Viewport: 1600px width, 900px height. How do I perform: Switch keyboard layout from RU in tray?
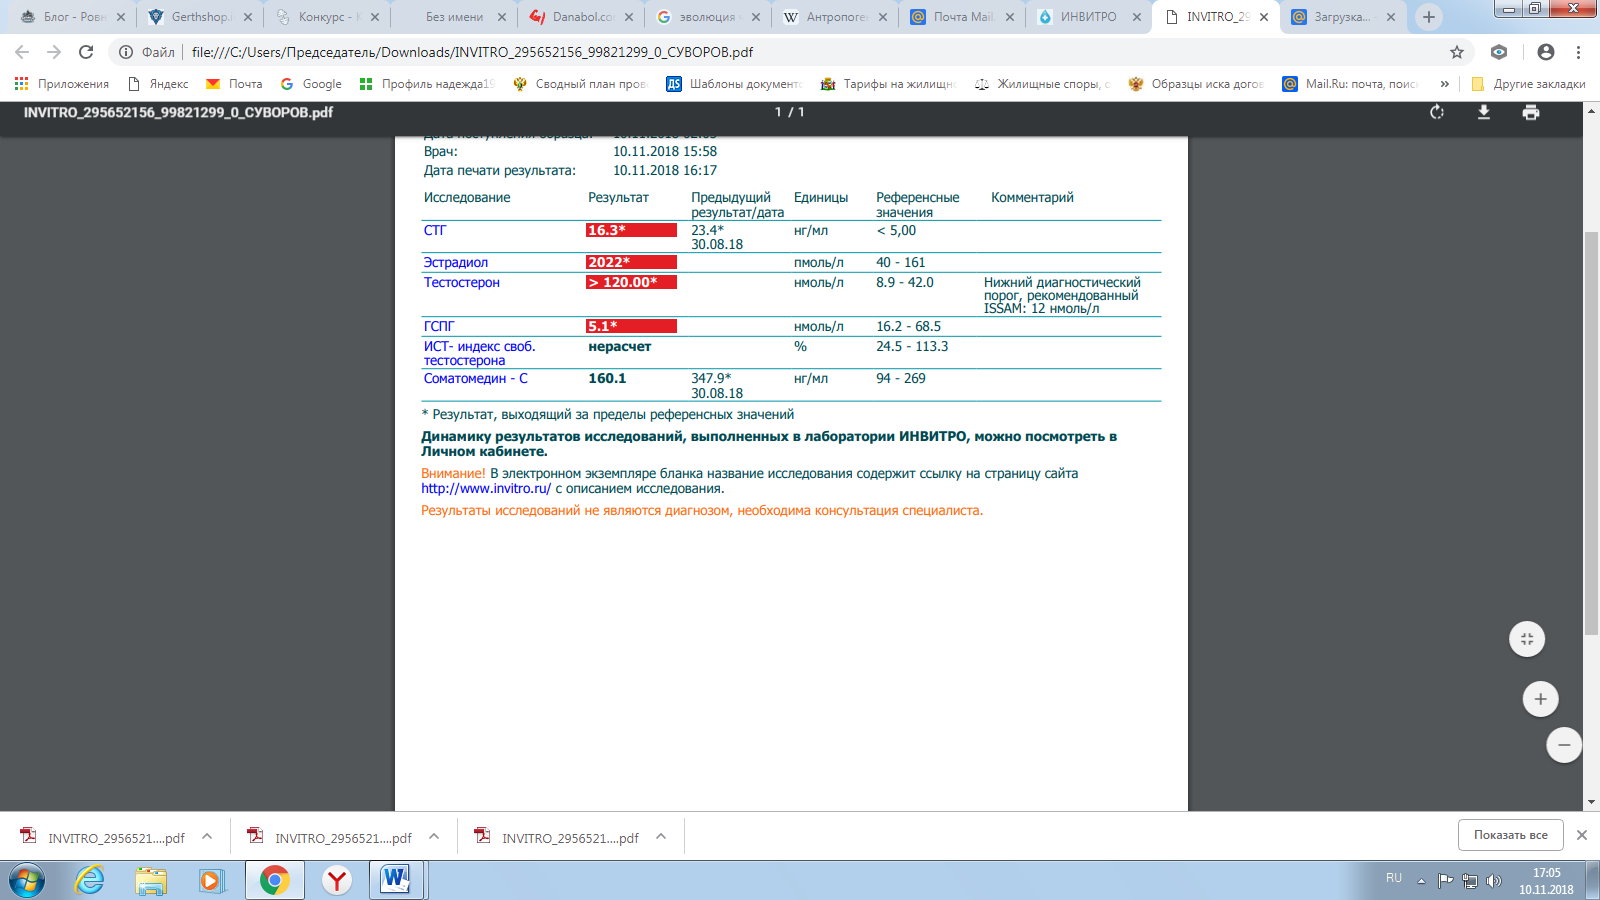[x=1396, y=878]
